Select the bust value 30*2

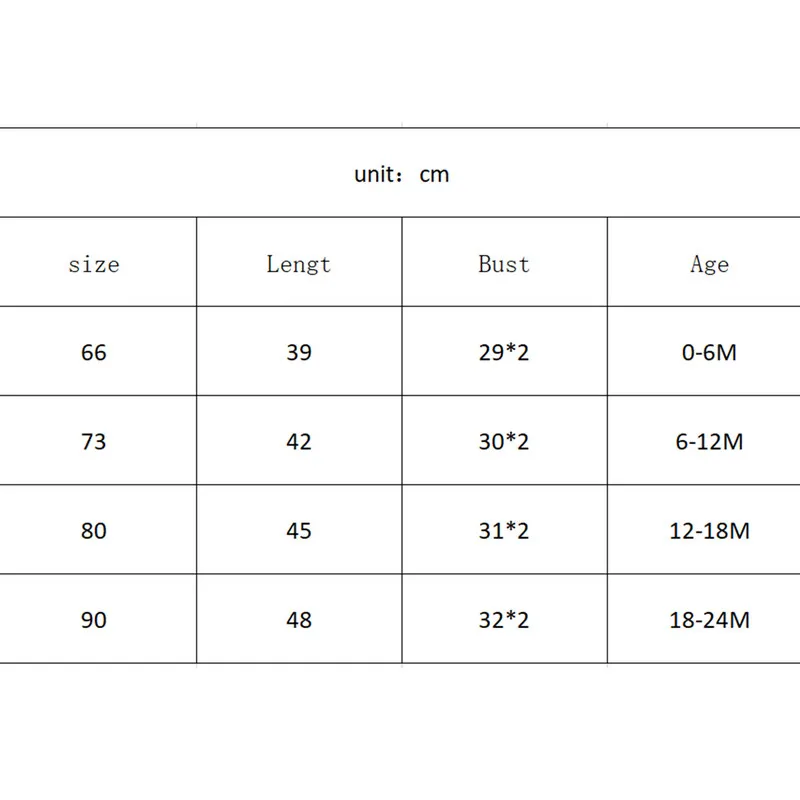(x=504, y=441)
